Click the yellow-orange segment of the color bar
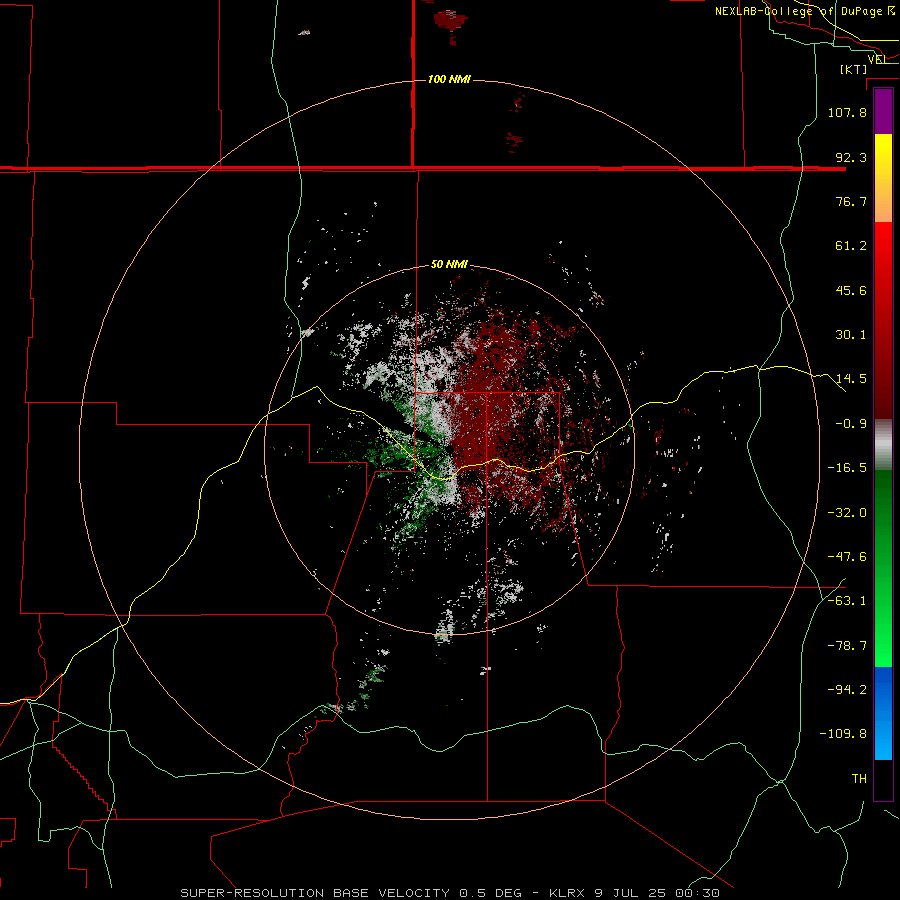This screenshot has width=900, height=900. coord(883,178)
